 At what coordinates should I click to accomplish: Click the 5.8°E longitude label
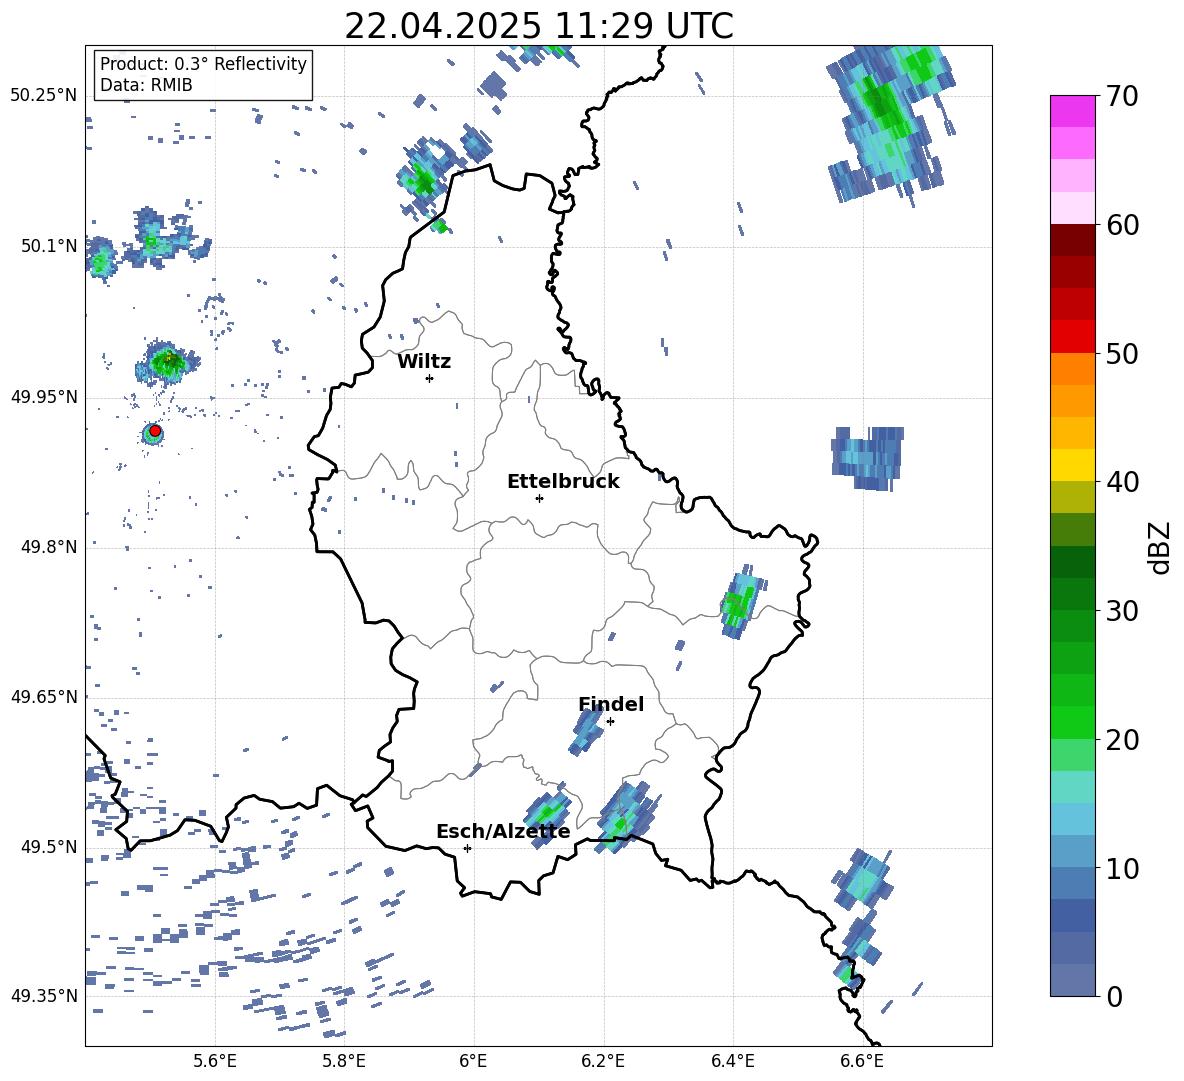[344, 1061]
